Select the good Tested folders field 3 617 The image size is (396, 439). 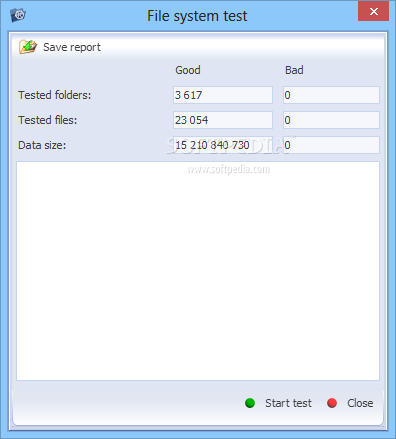[x=223, y=95]
